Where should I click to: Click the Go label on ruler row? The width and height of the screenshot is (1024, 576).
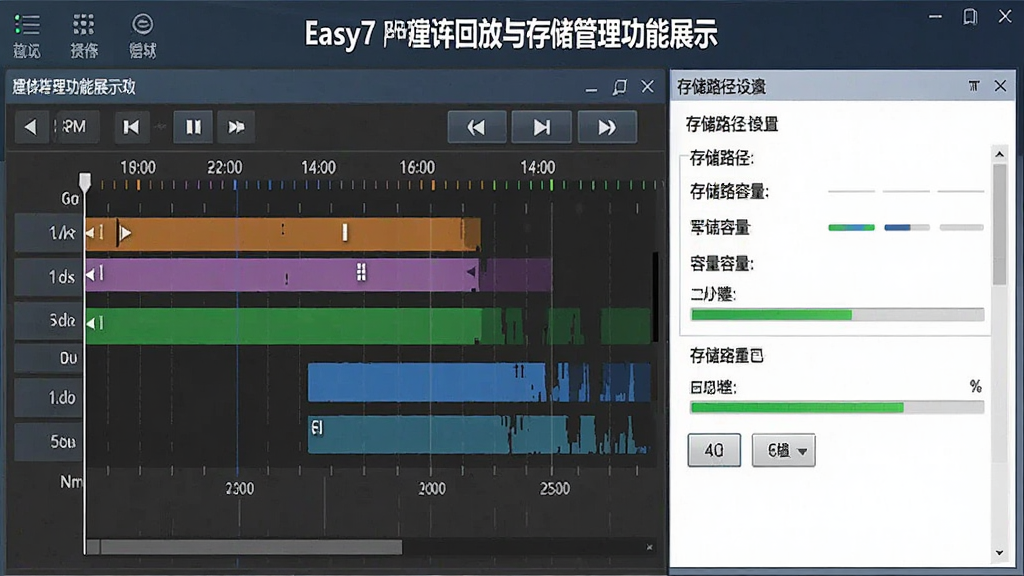coord(70,199)
